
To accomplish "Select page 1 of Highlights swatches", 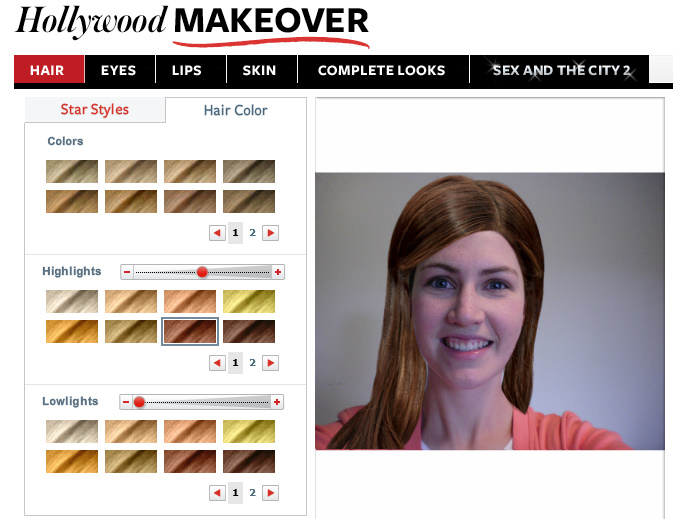I will [235, 363].
